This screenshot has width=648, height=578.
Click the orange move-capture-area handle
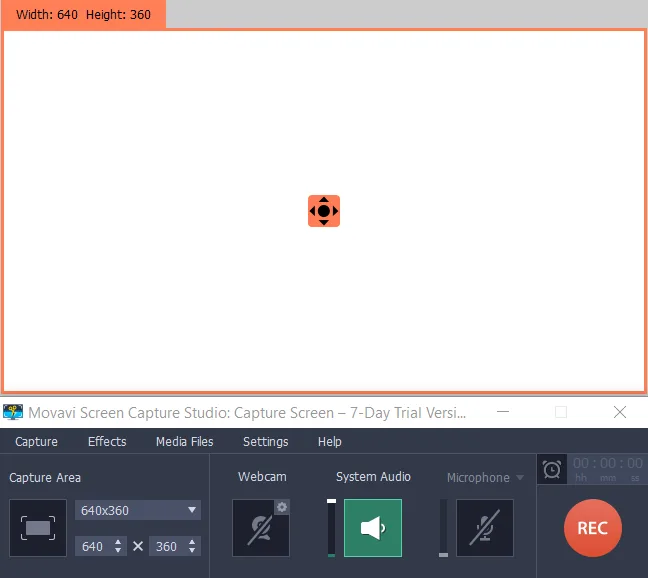pos(324,211)
